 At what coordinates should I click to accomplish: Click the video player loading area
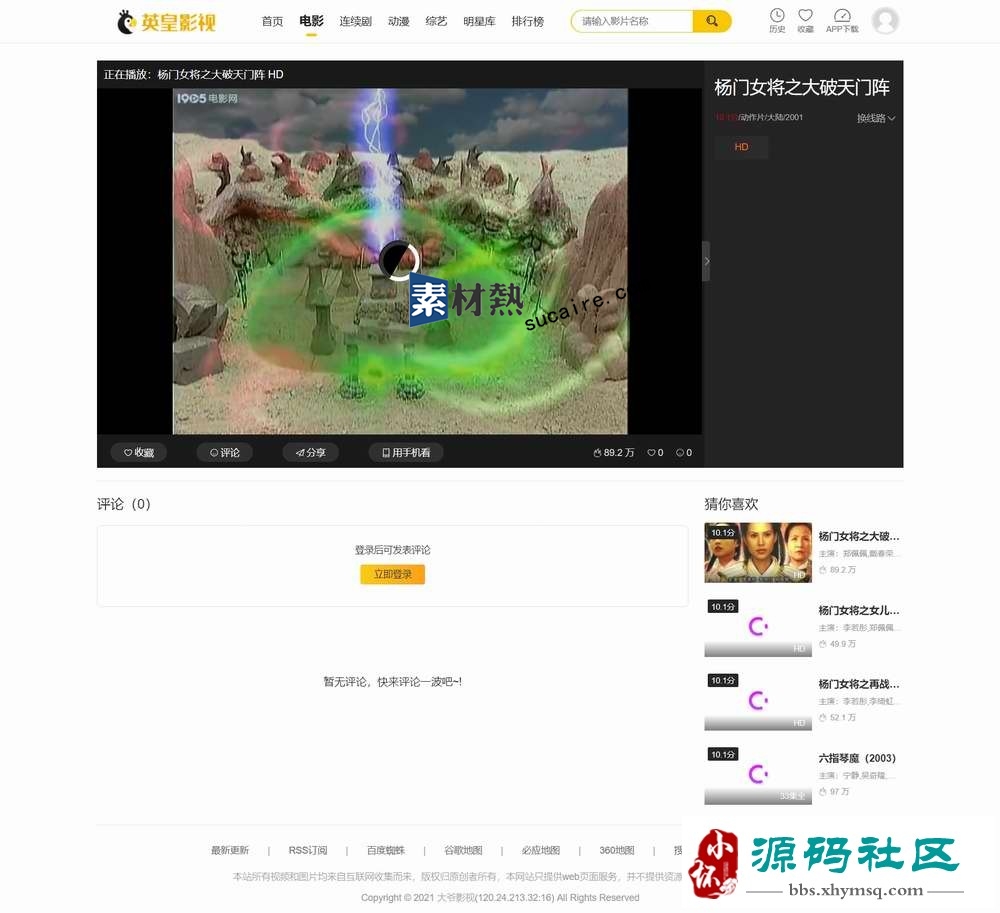click(x=400, y=261)
